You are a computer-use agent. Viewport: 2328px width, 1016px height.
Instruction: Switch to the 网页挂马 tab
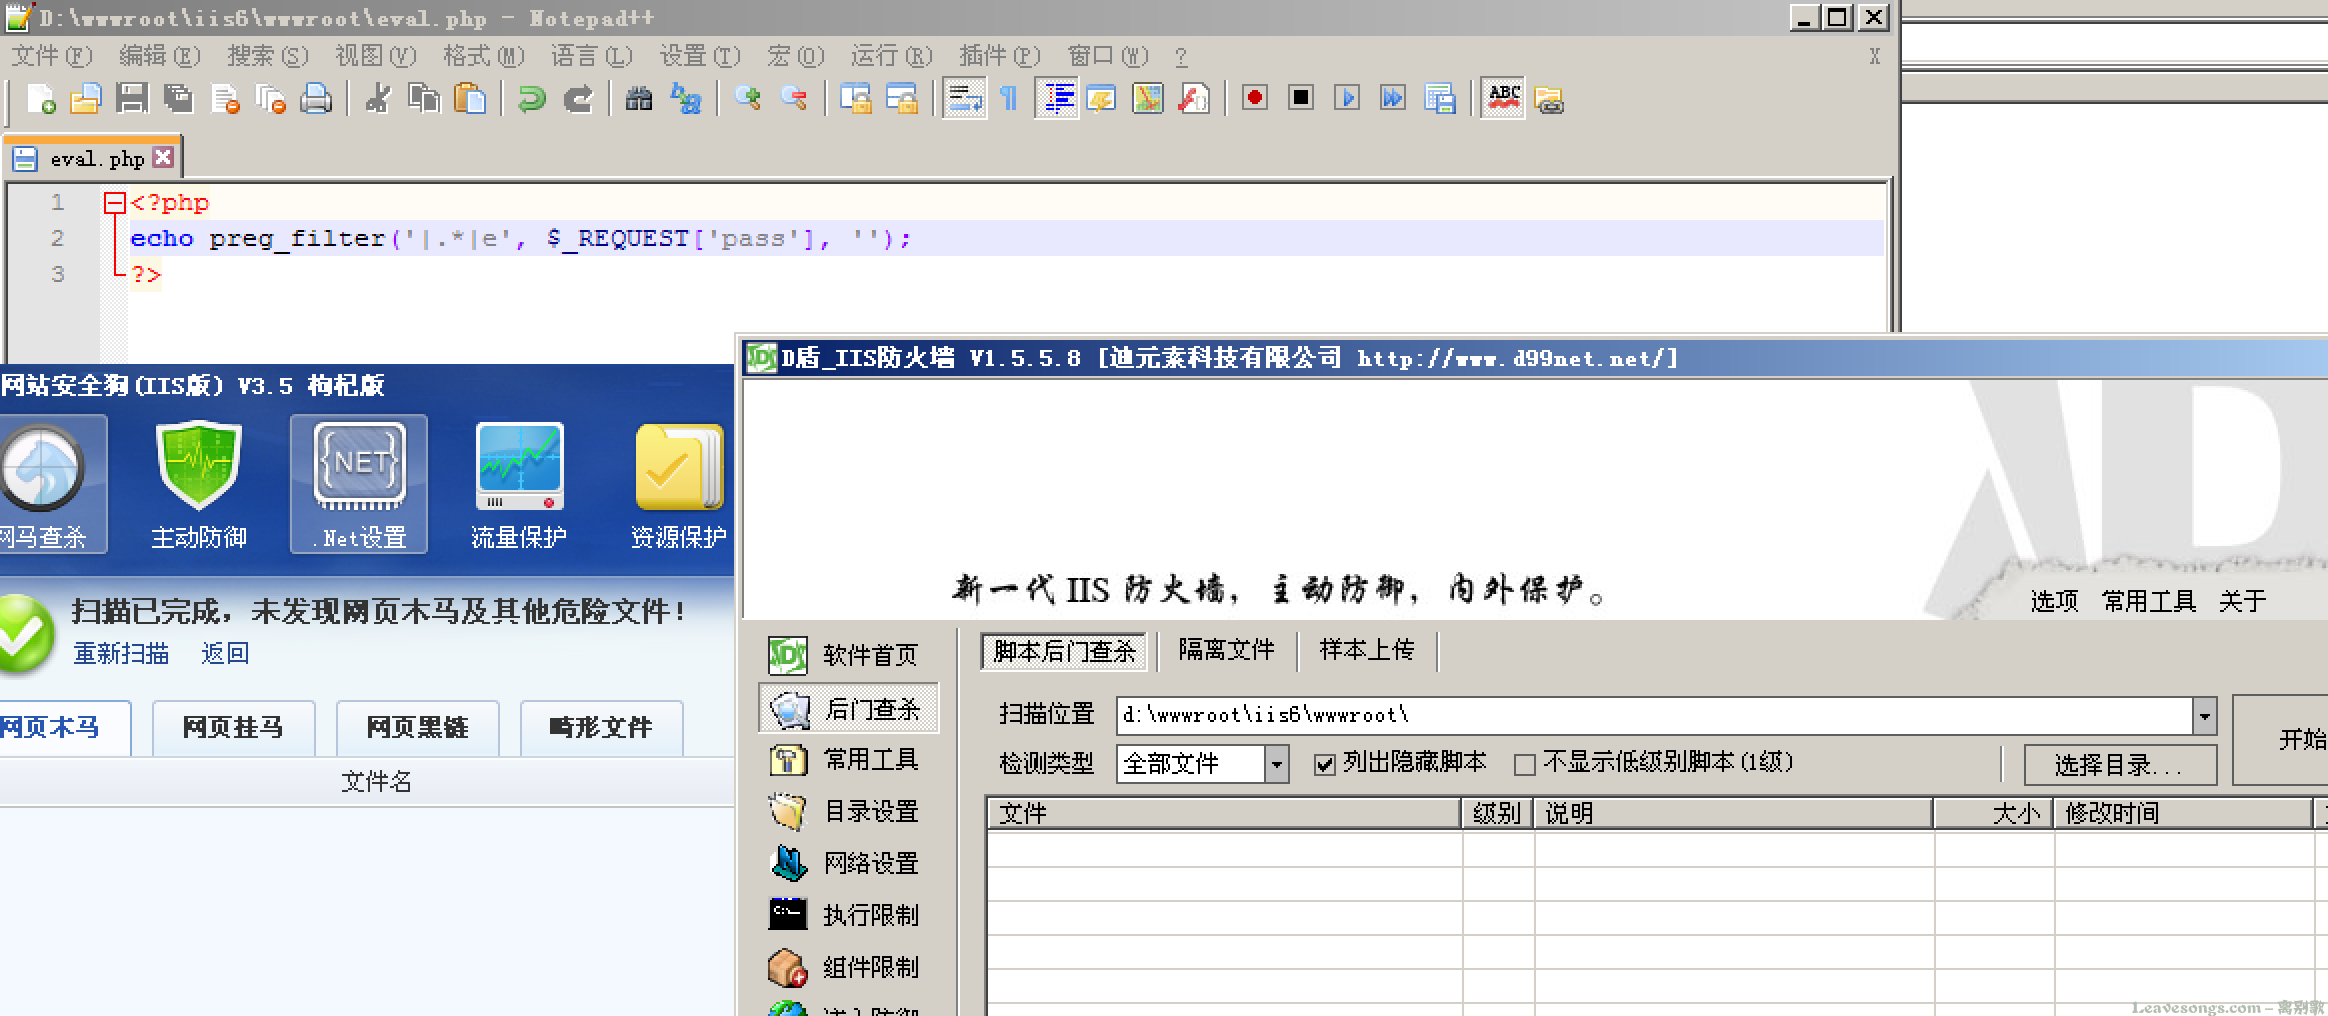tap(233, 728)
